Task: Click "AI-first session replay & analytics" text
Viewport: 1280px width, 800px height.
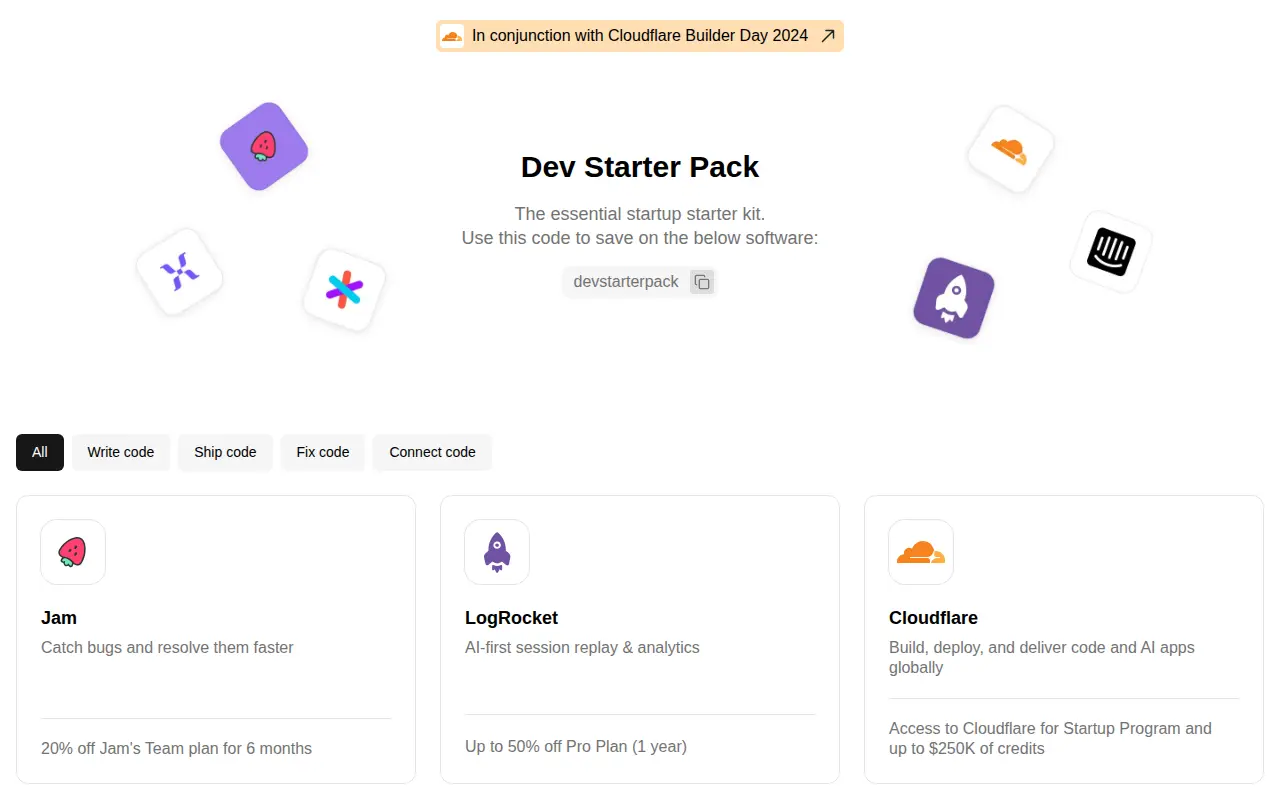Action: 582,648
